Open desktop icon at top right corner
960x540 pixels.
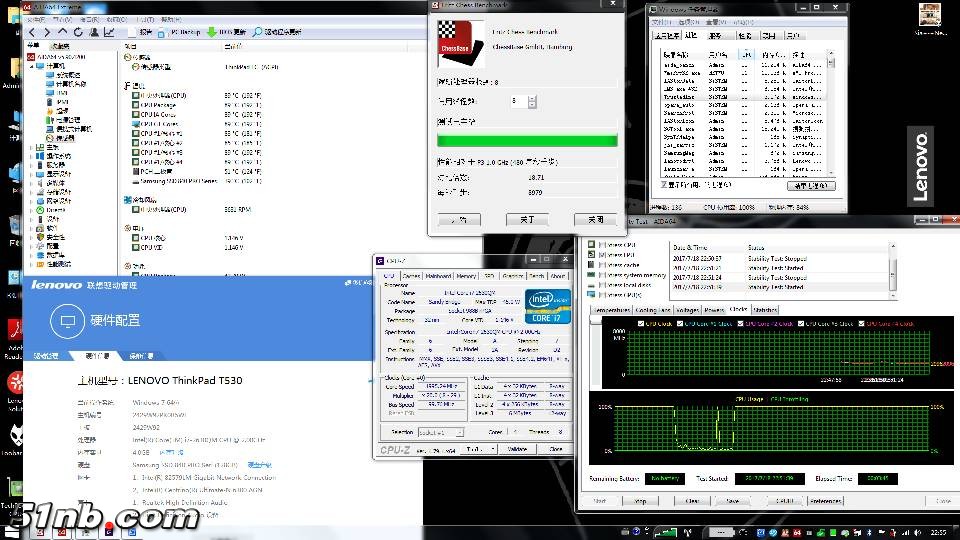point(929,19)
